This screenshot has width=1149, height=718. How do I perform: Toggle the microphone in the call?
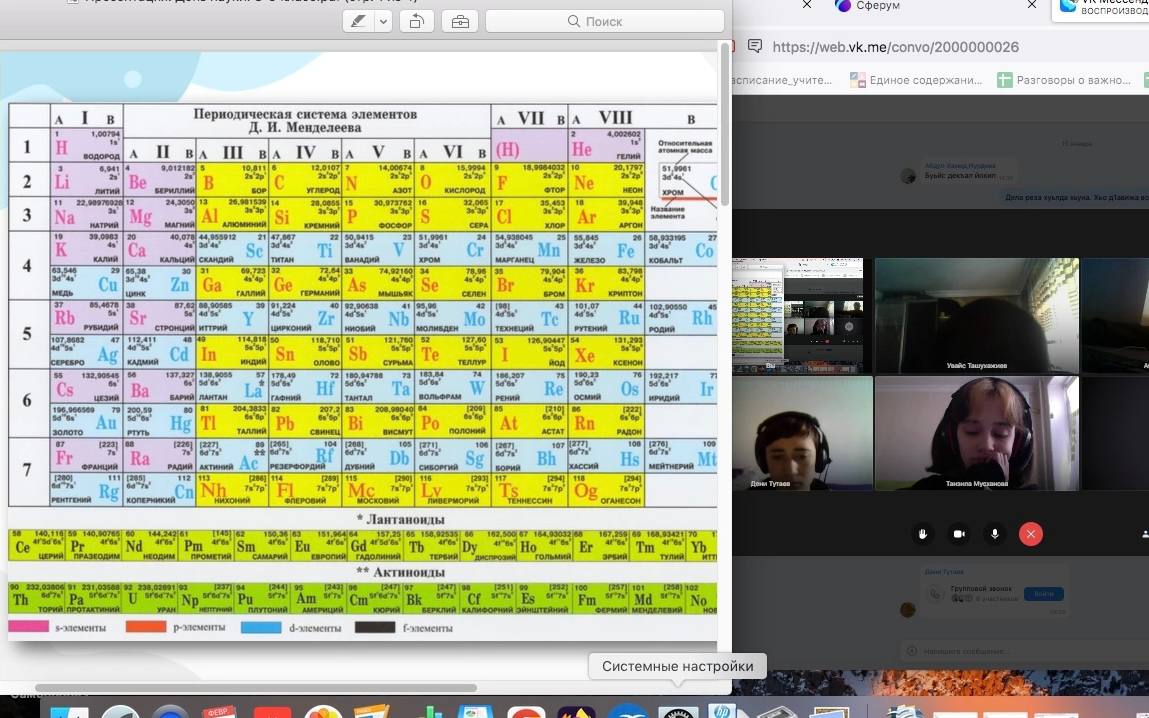click(x=995, y=534)
